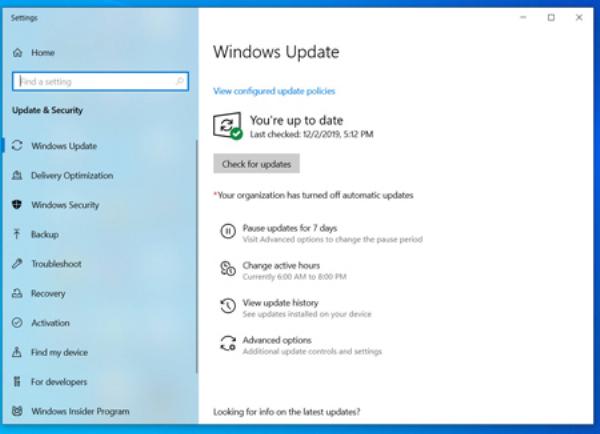Screen dimensions: 600x434
Task: Click the Troubleshoot wrench icon
Action: 17,264
